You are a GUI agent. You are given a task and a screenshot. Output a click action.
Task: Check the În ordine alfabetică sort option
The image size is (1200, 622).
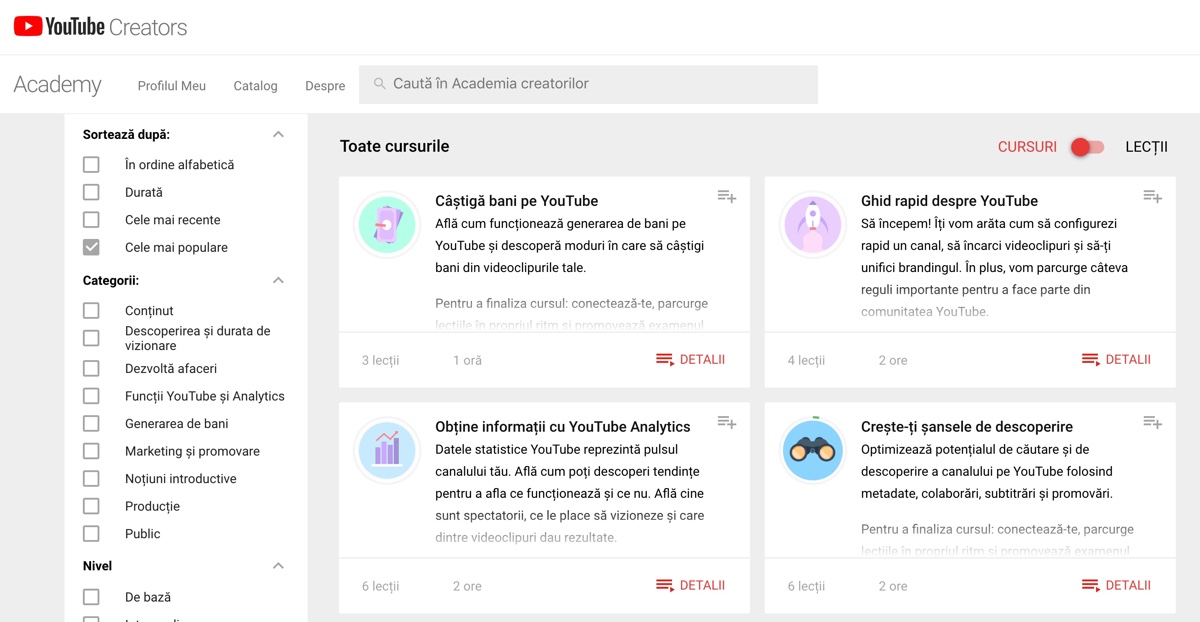(91, 164)
